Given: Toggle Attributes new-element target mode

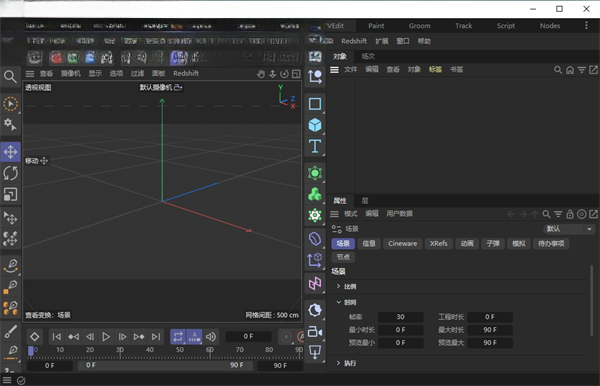Looking at the screenshot, I should coord(582,214).
